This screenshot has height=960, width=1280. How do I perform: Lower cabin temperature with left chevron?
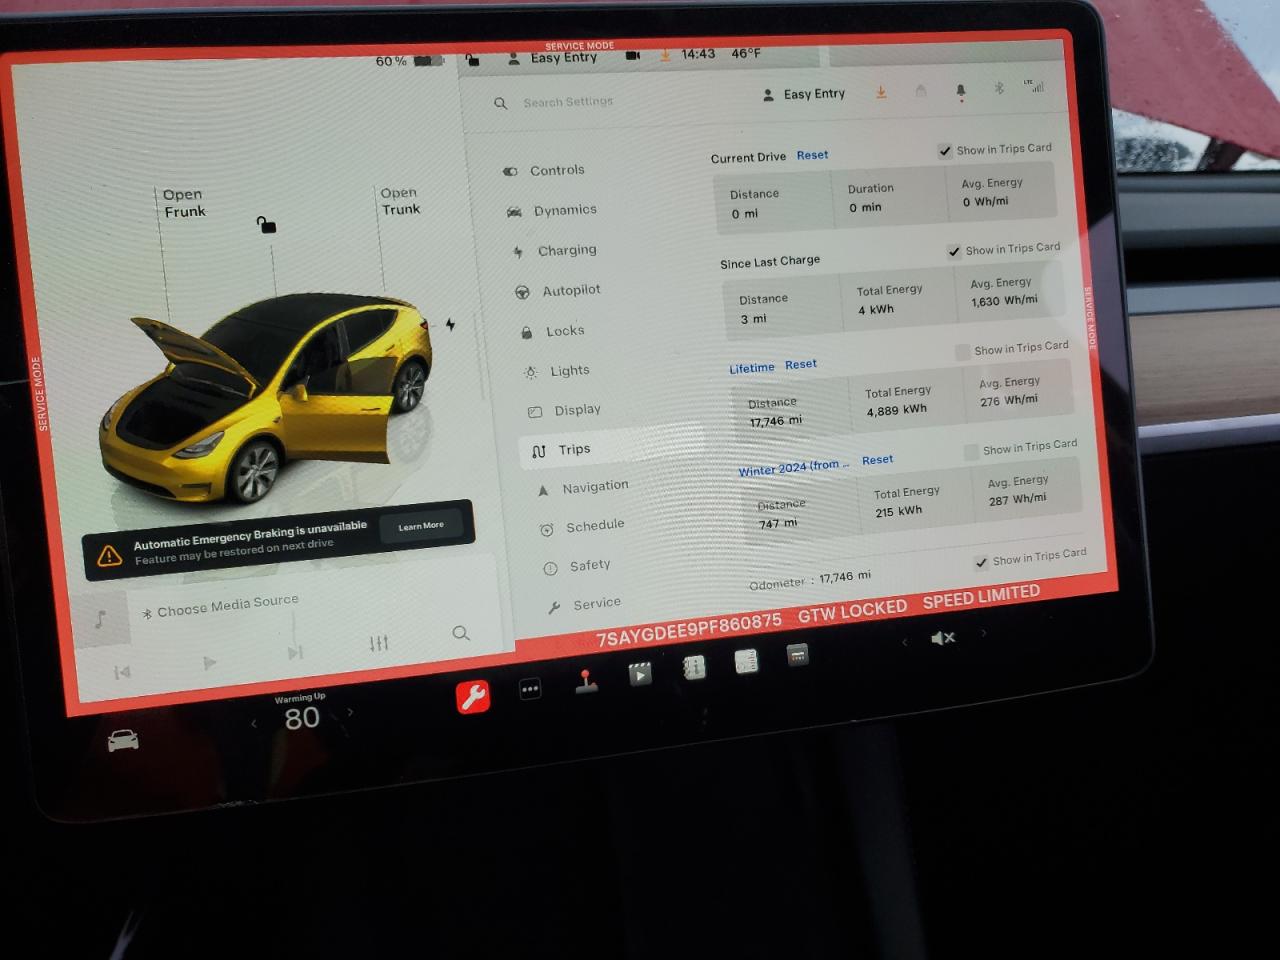(254, 723)
